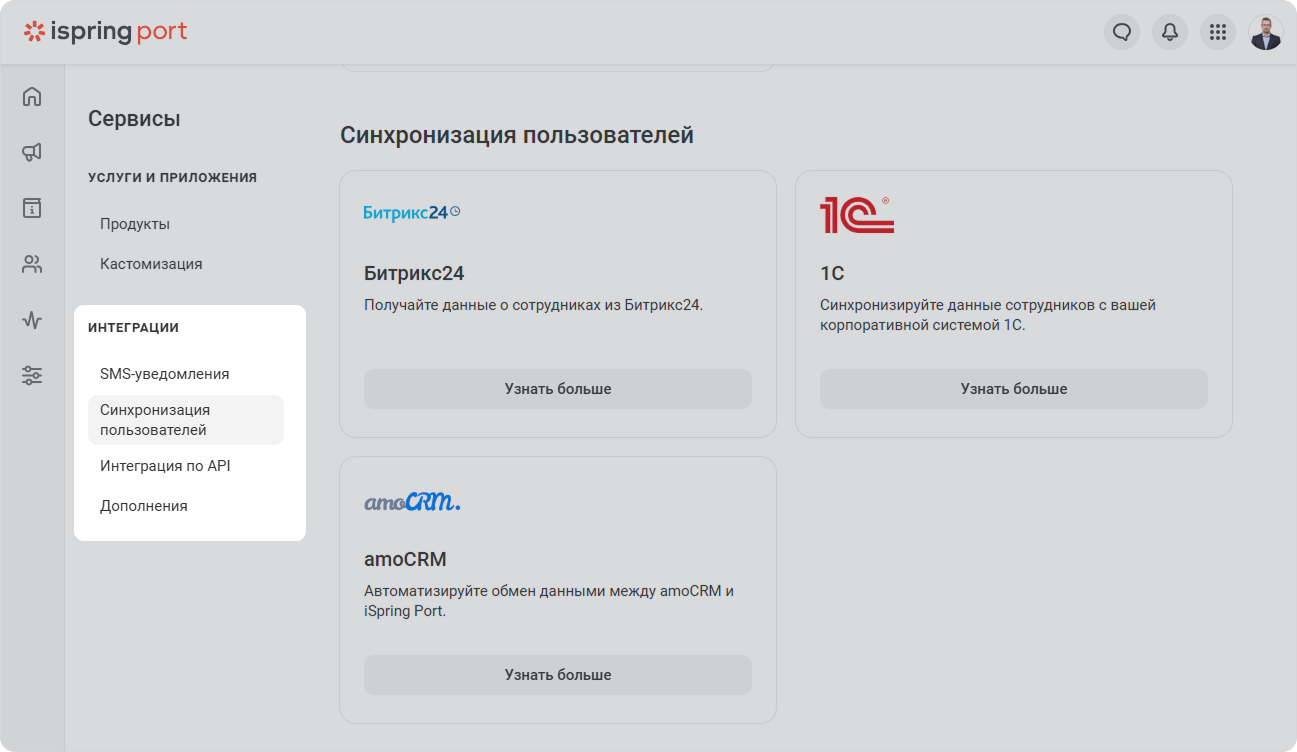Click the iSpring Port logo
The width and height of the screenshot is (1297, 752).
105,32
